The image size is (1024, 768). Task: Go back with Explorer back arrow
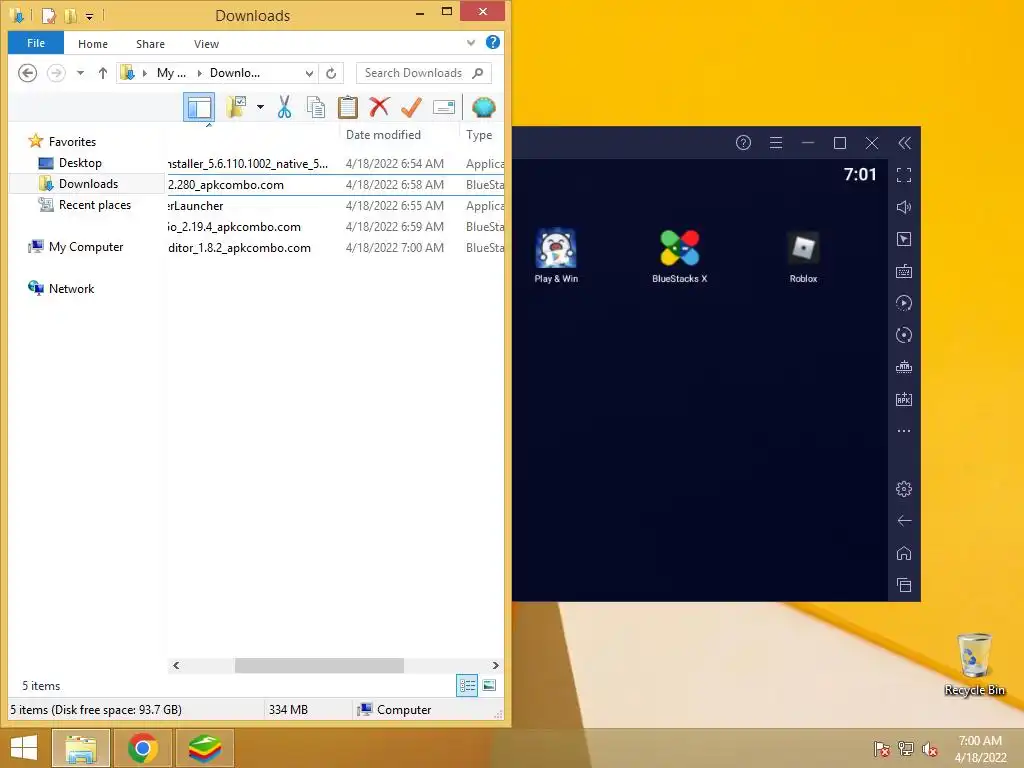[x=27, y=72]
